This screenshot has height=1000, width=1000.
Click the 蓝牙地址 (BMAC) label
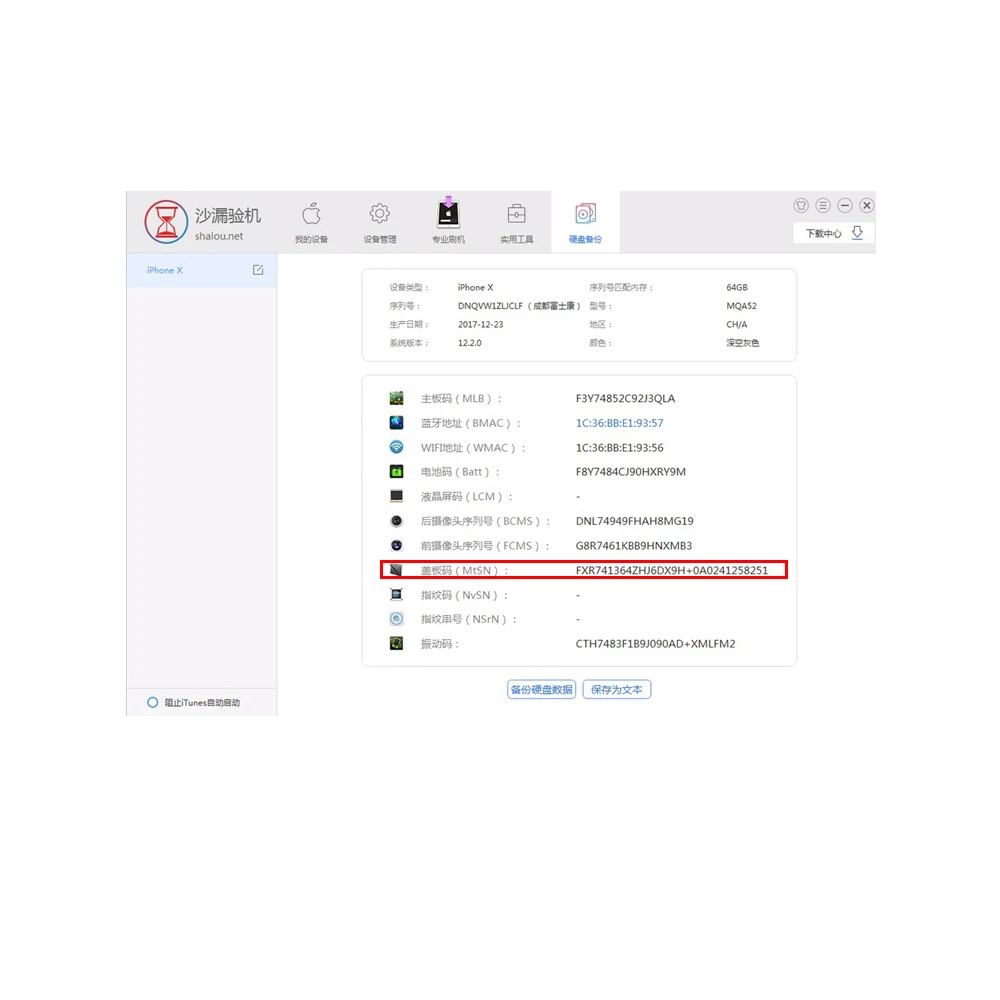pyautogui.click(x=471, y=423)
